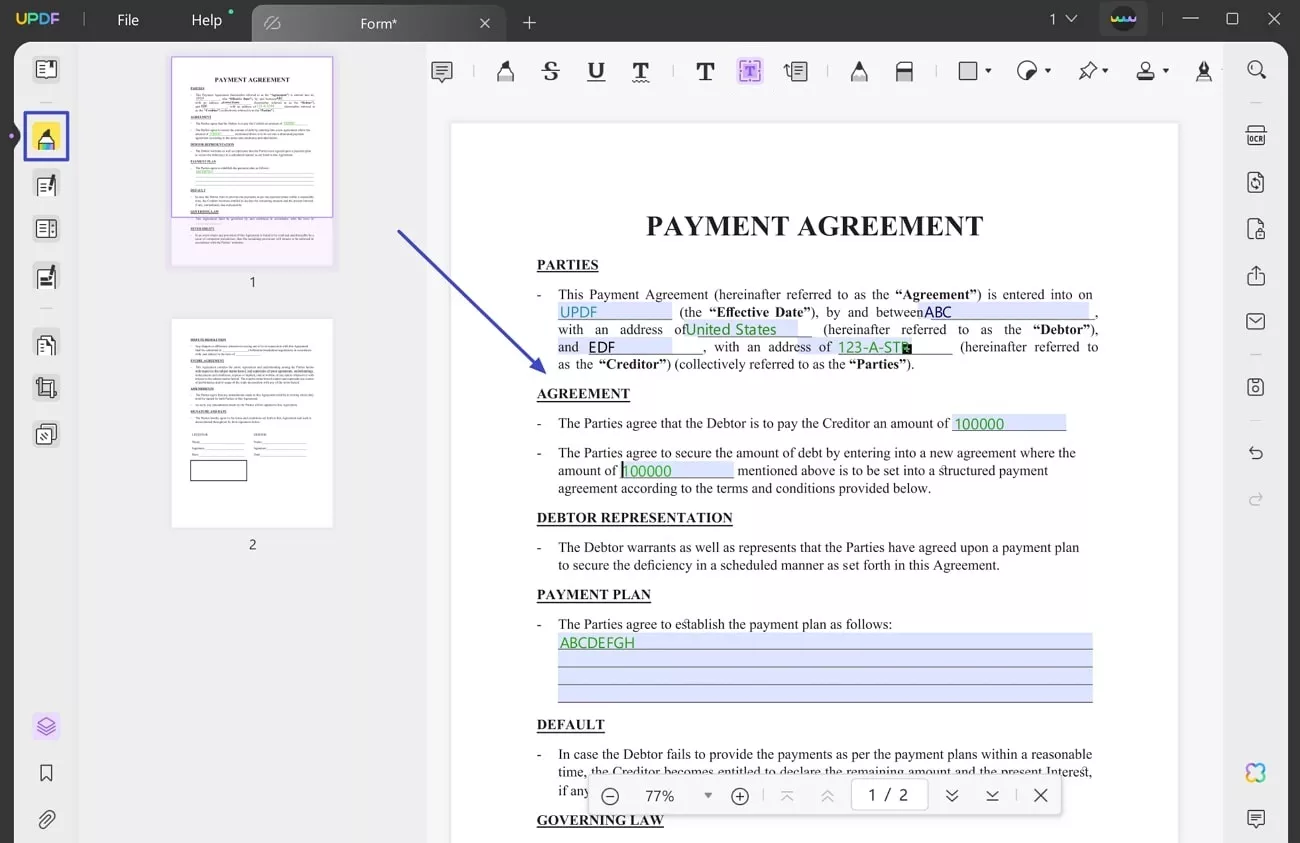Screen dimensions: 1300x843
Task: Expand the Pin tool dropdown arrow
Action: [x=1107, y=71]
